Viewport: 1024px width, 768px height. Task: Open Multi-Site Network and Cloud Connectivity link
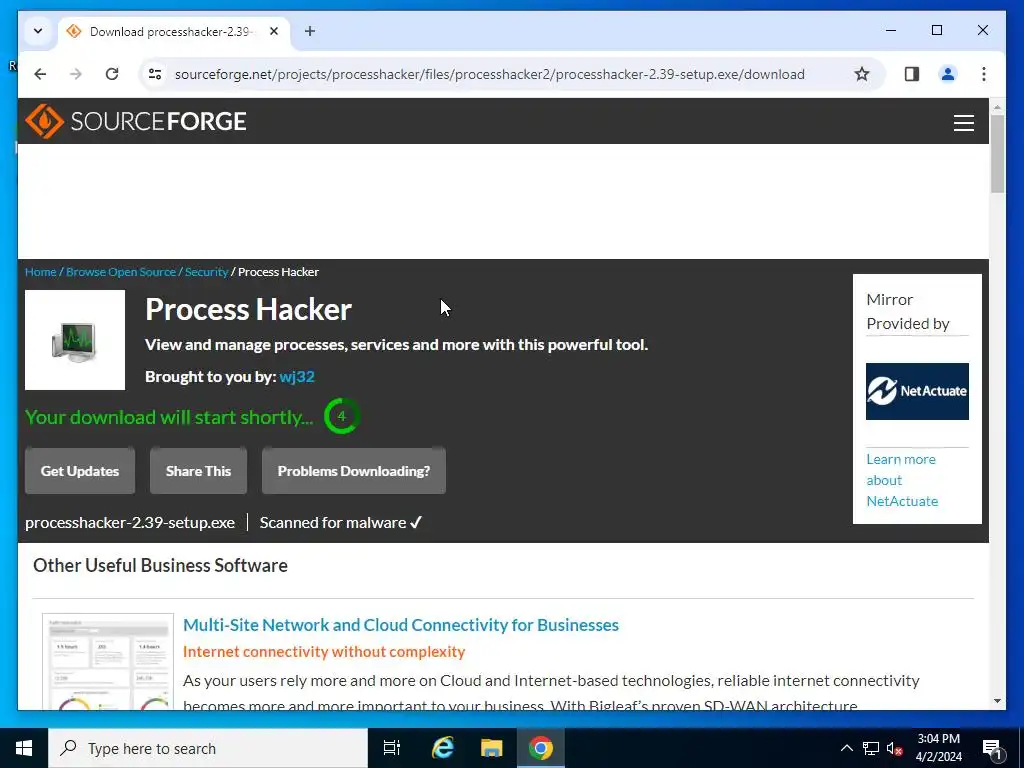tap(401, 625)
